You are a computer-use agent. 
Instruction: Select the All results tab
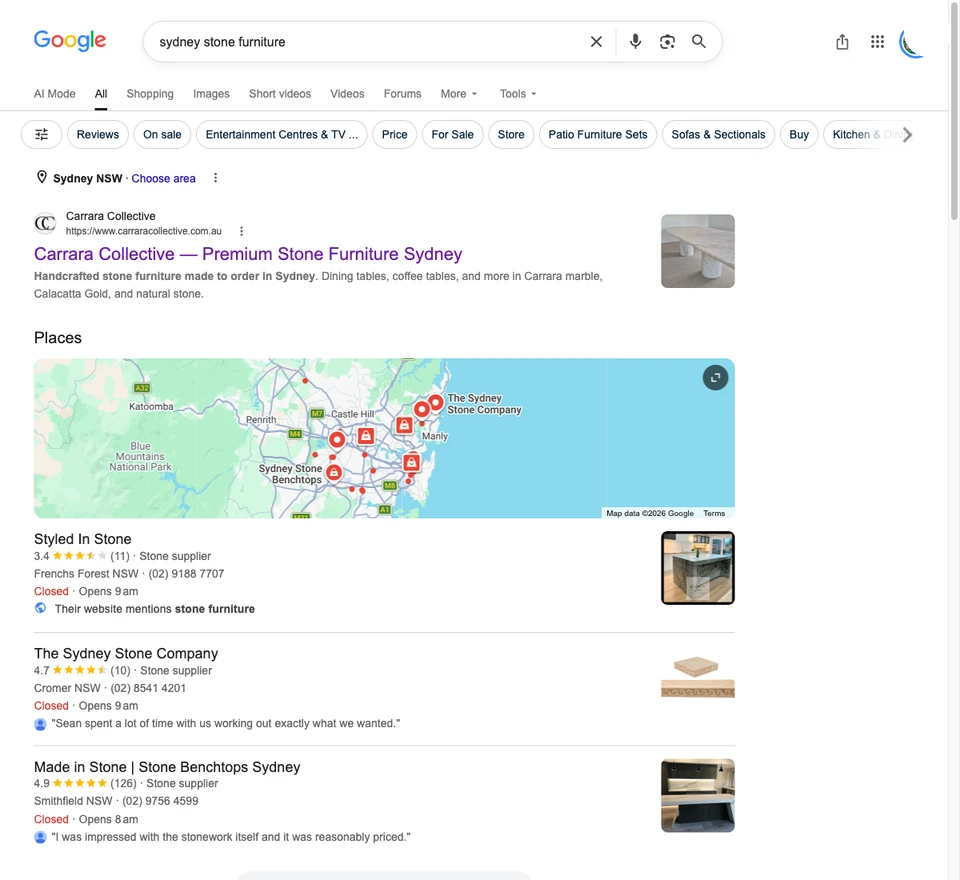tap(101, 94)
